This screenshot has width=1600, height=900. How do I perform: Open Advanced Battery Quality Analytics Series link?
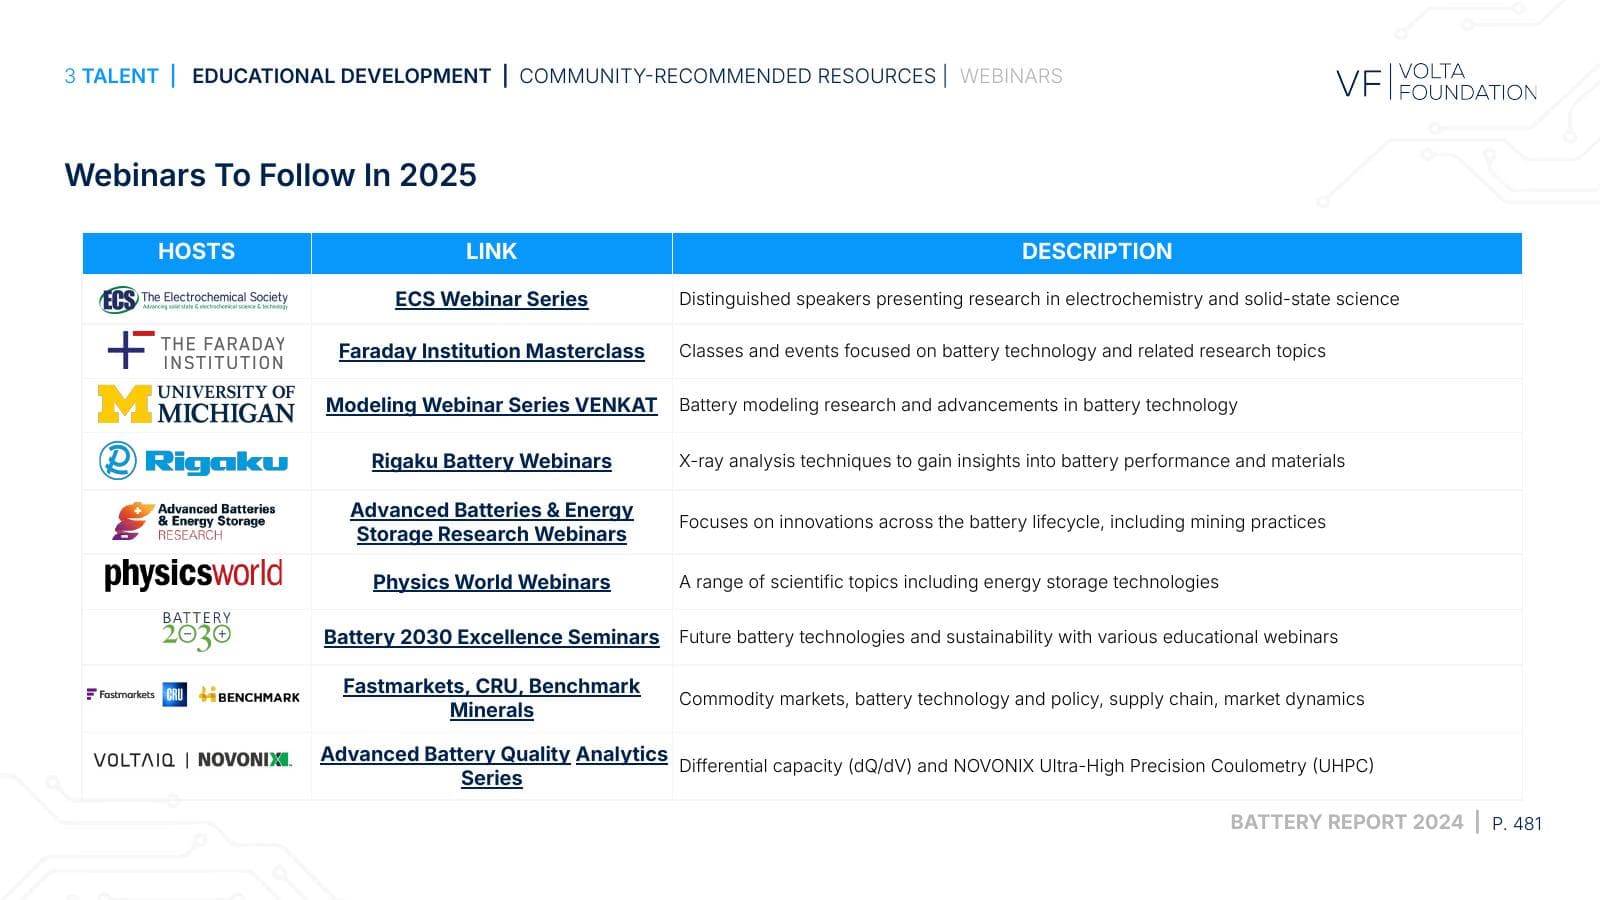[x=493, y=766]
